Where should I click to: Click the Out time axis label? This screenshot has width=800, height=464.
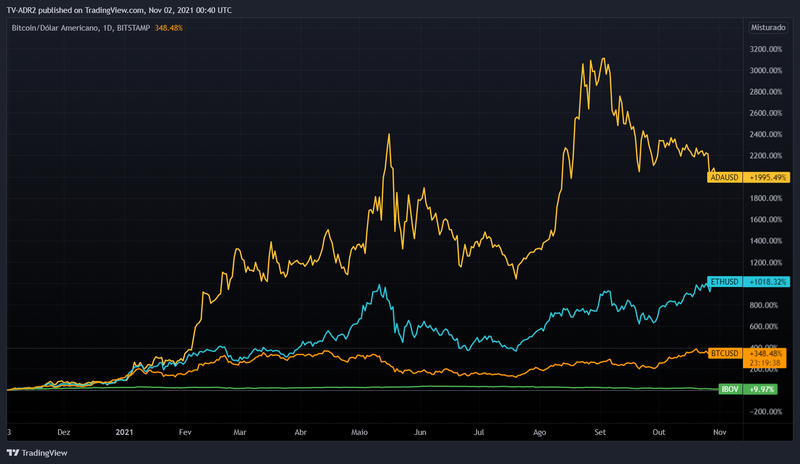tap(659, 432)
